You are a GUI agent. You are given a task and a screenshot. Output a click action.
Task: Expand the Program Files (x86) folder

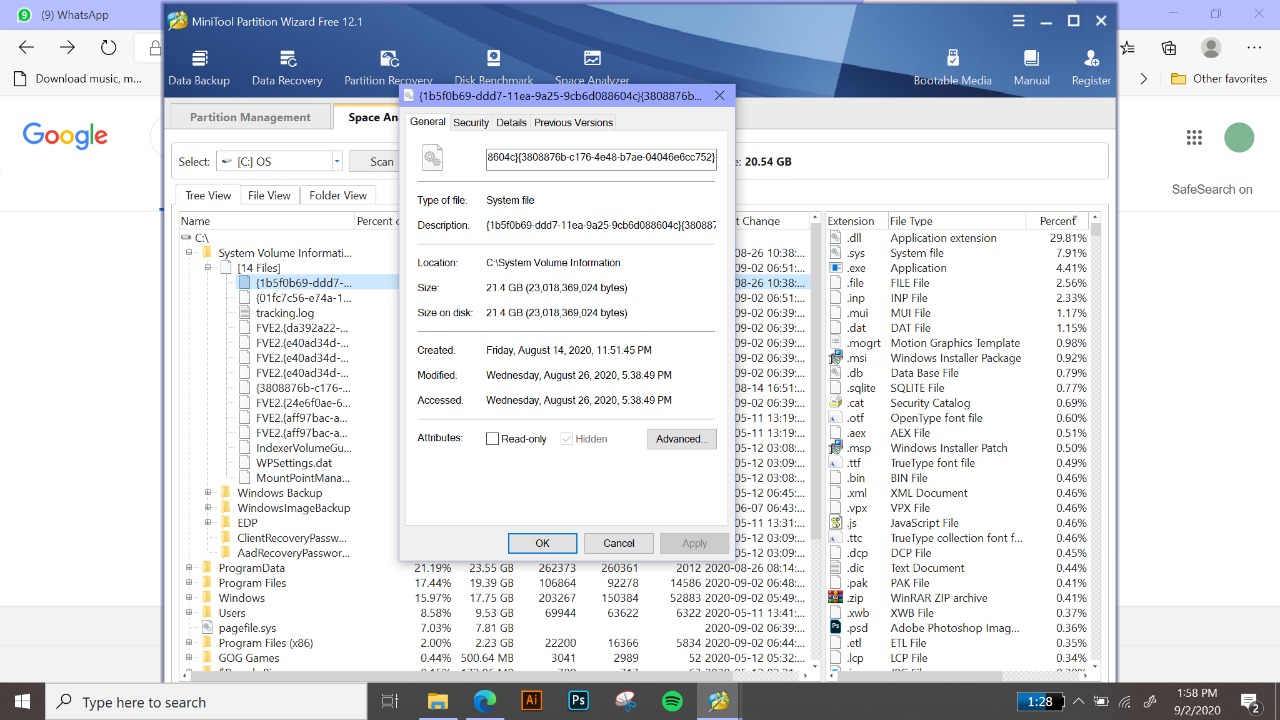(189, 643)
